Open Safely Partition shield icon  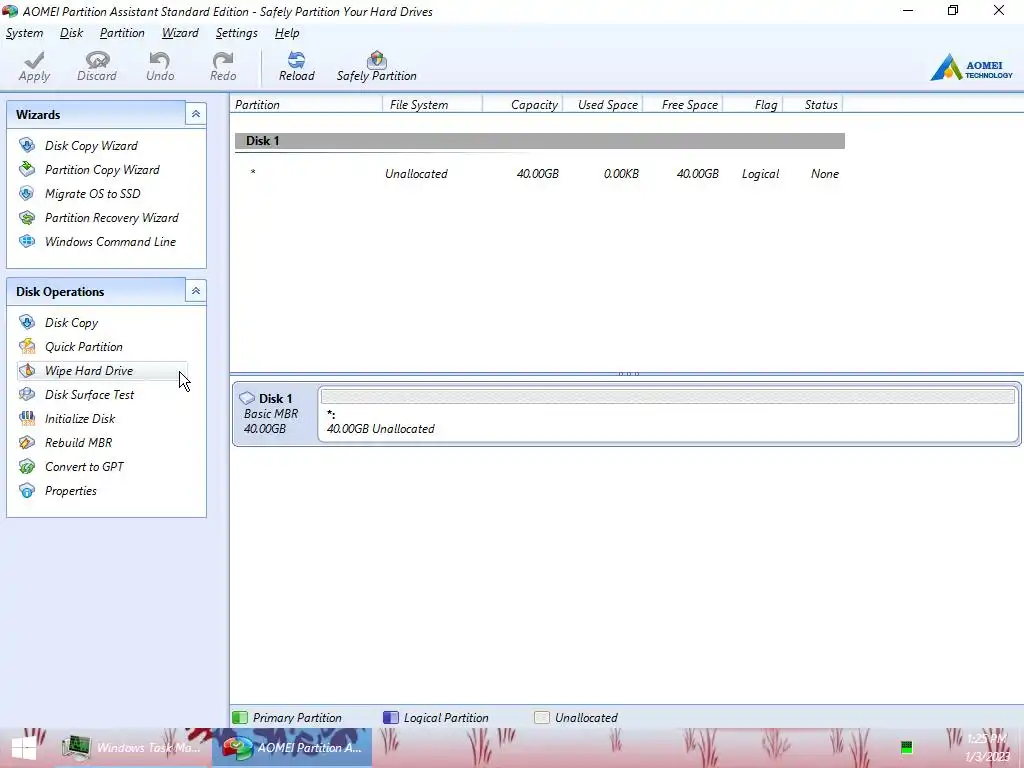tap(377, 60)
